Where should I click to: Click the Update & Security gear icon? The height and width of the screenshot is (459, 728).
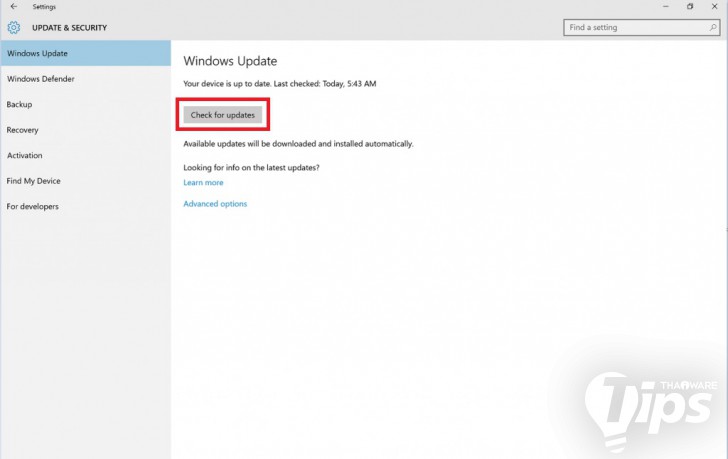(x=13, y=28)
